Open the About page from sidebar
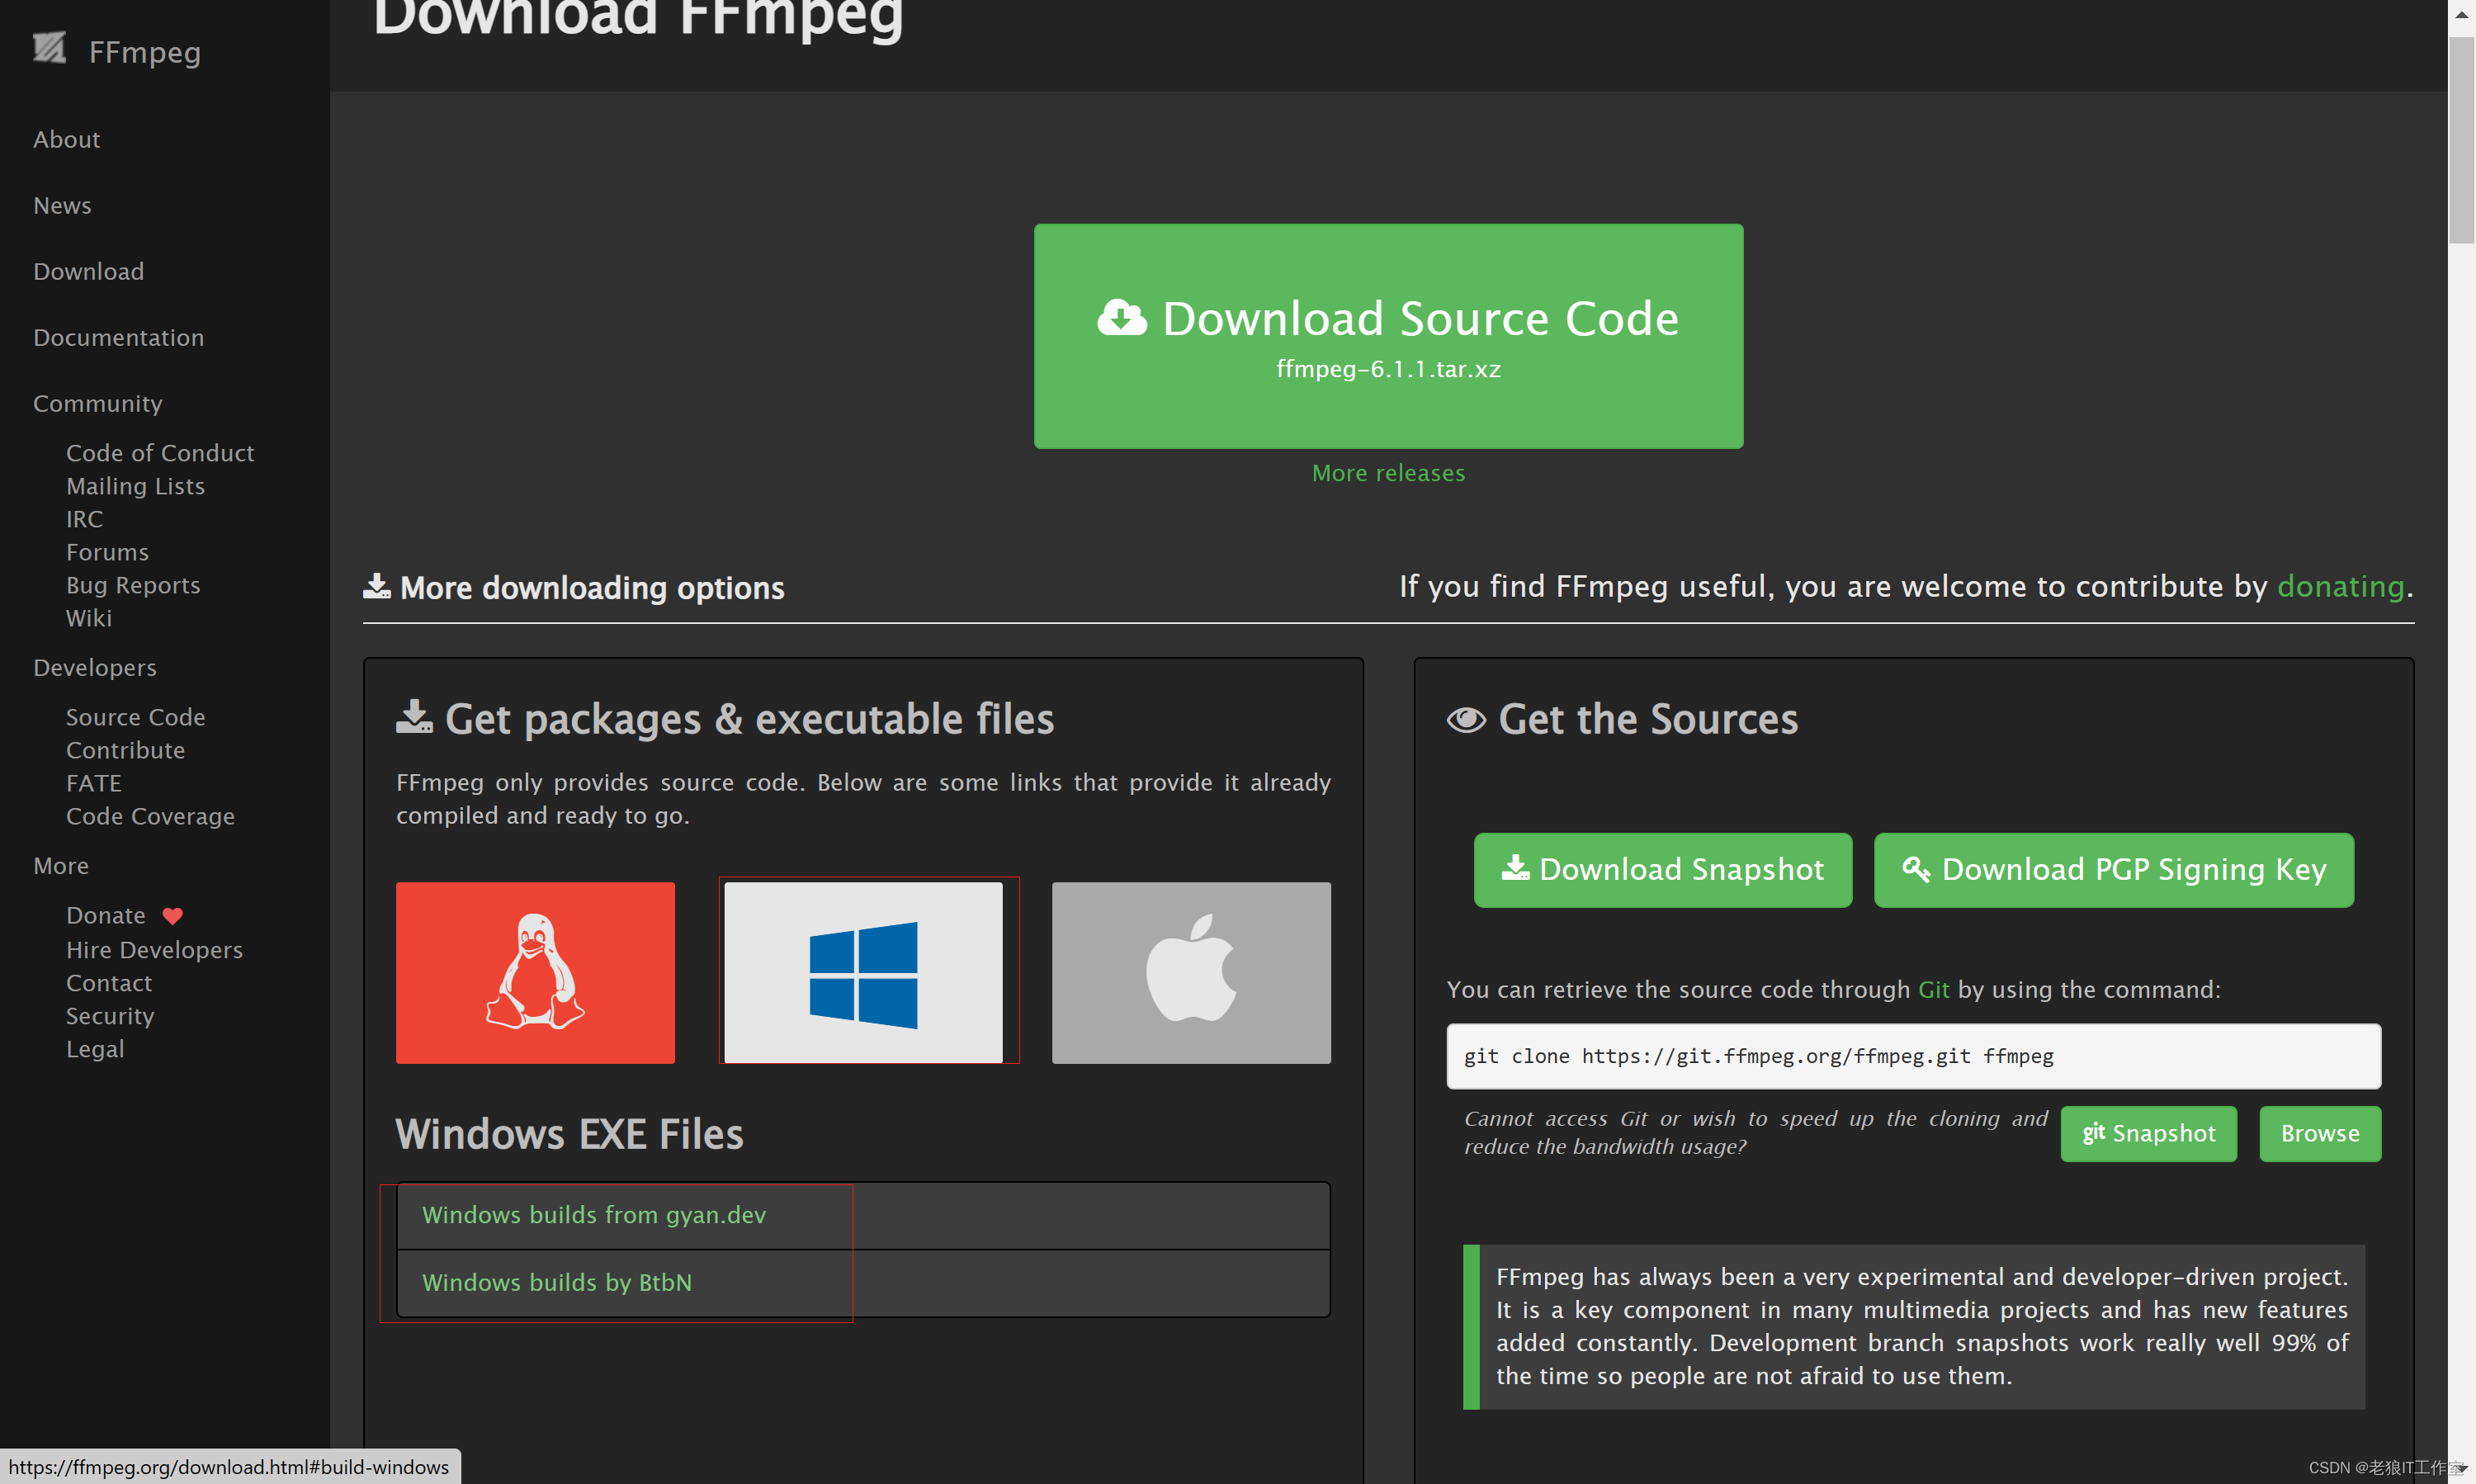2476x1484 pixels. coord(65,138)
